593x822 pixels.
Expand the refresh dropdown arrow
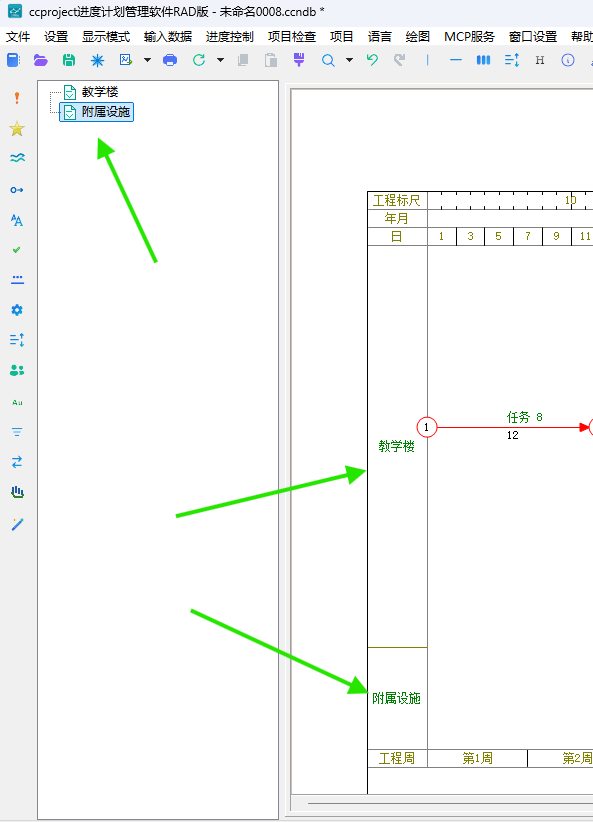221,60
